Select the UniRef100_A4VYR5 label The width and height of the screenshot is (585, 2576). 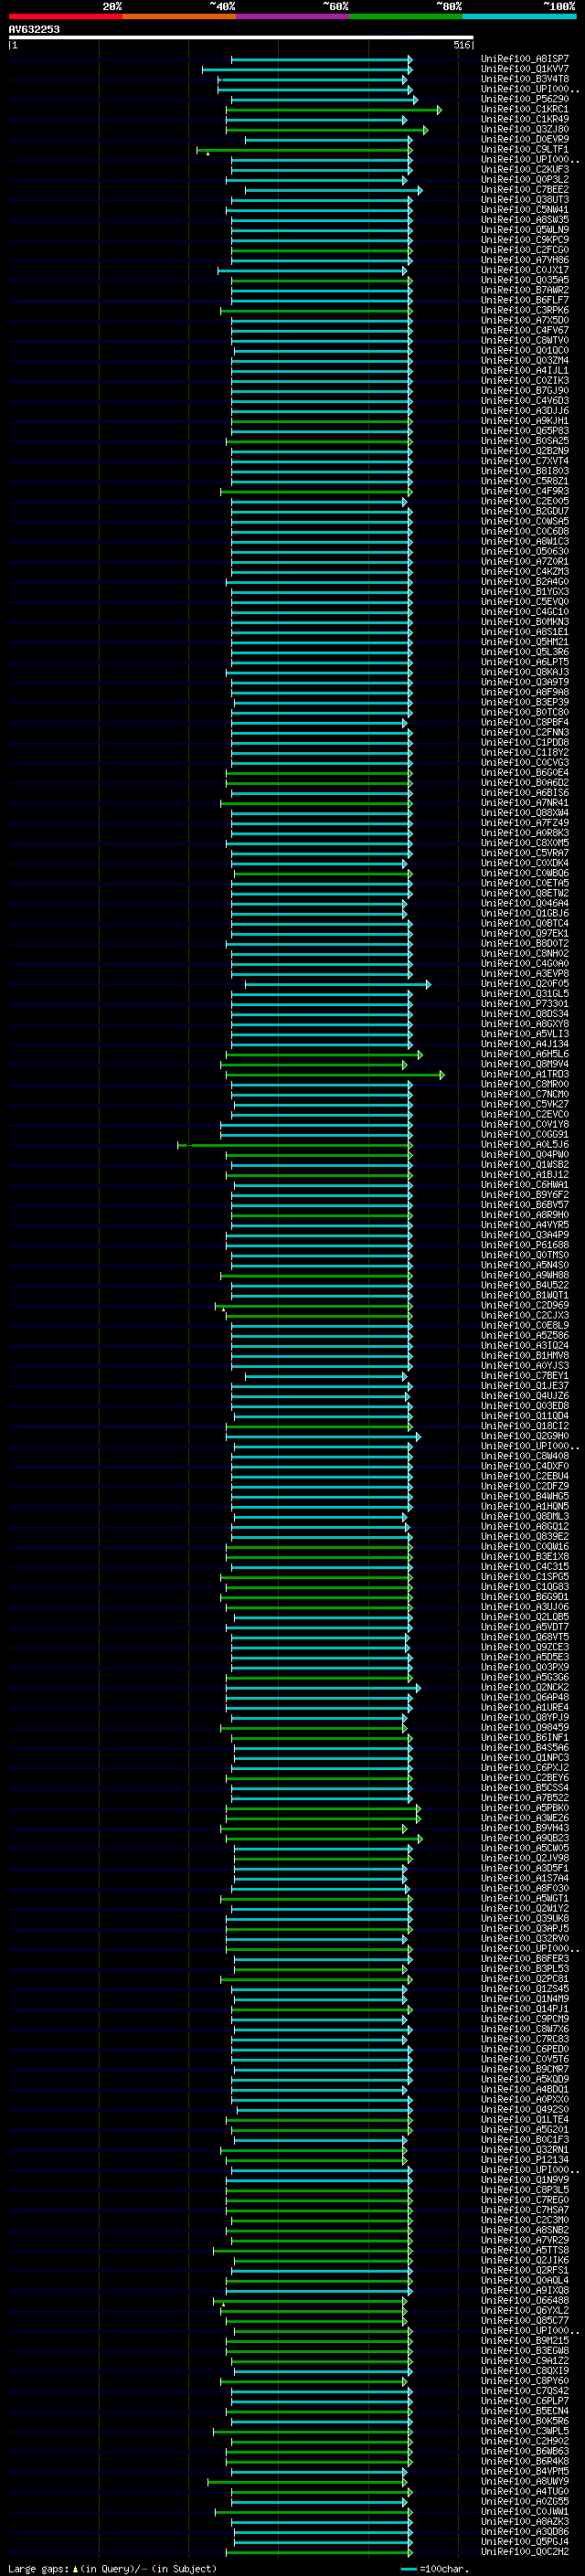(525, 1224)
